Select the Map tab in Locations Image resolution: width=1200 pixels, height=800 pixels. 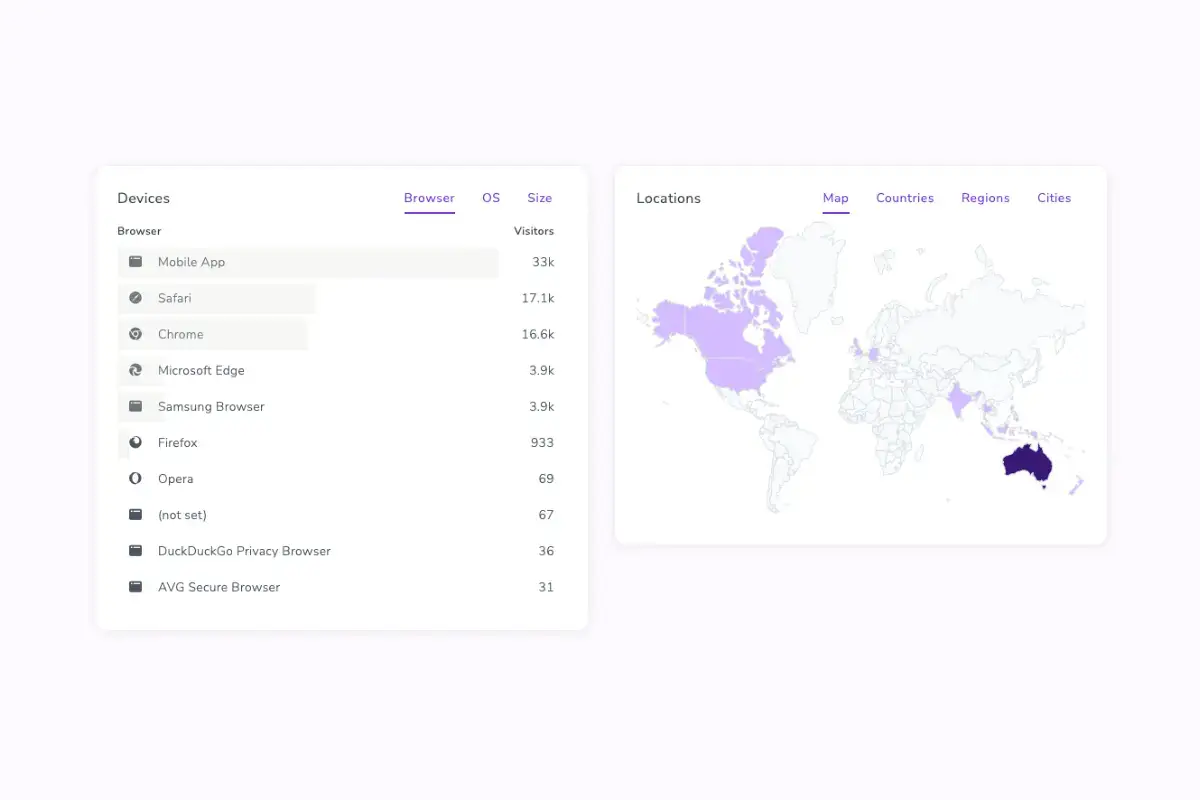(836, 198)
